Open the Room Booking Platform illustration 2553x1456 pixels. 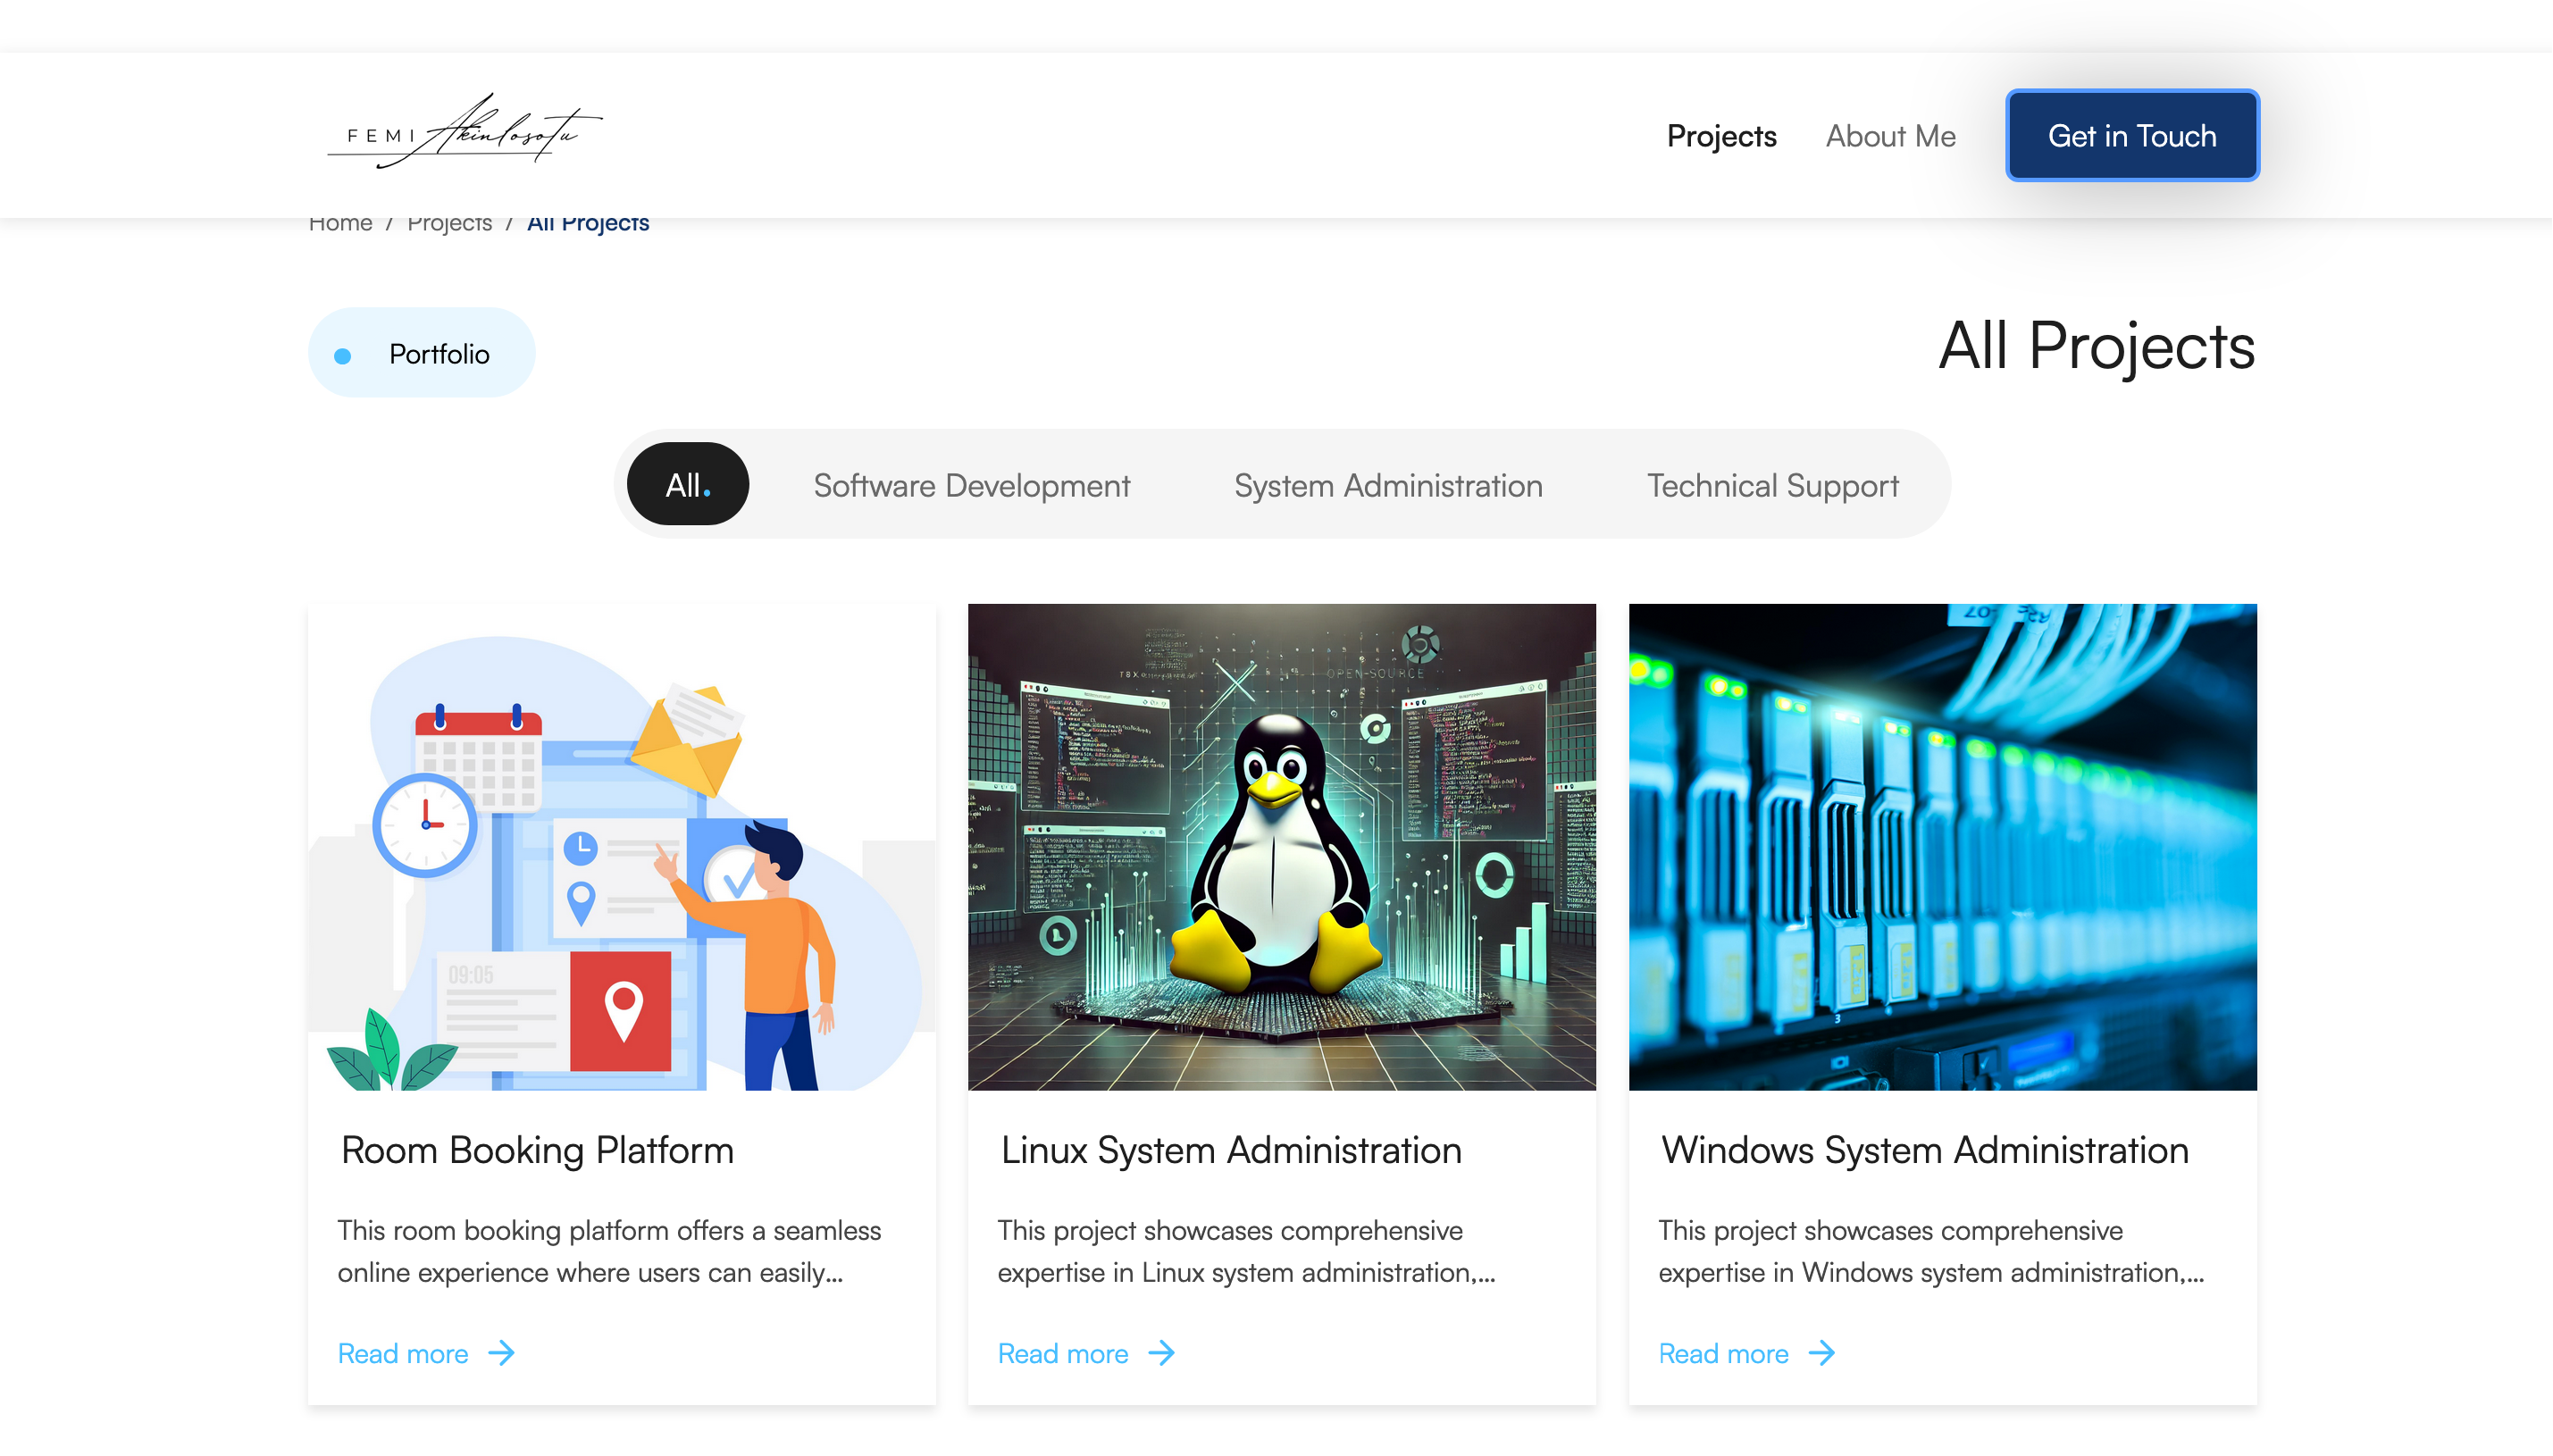coord(622,847)
